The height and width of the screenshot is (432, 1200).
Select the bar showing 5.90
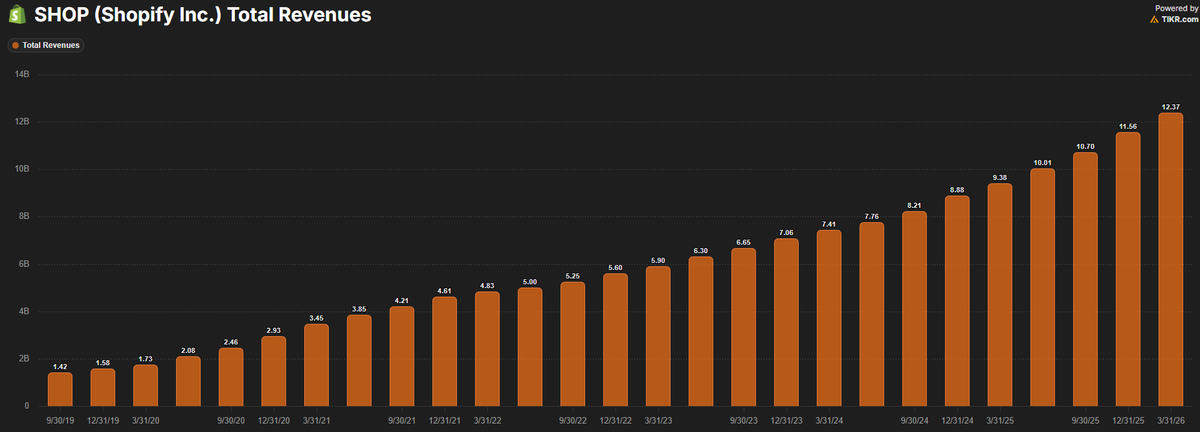point(658,336)
